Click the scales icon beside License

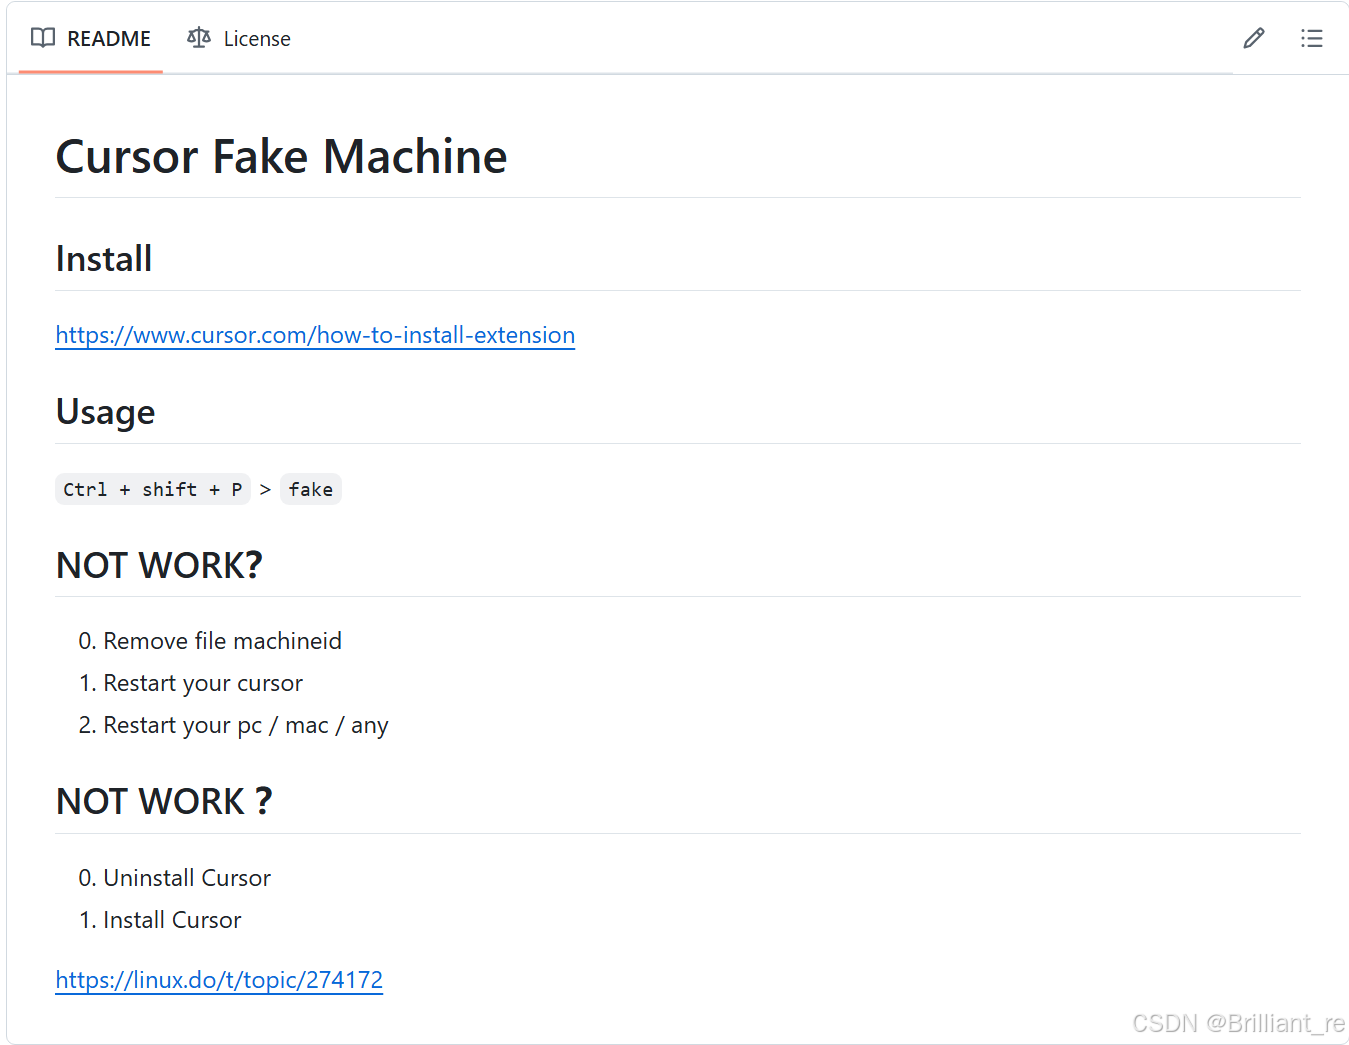tap(199, 38)
